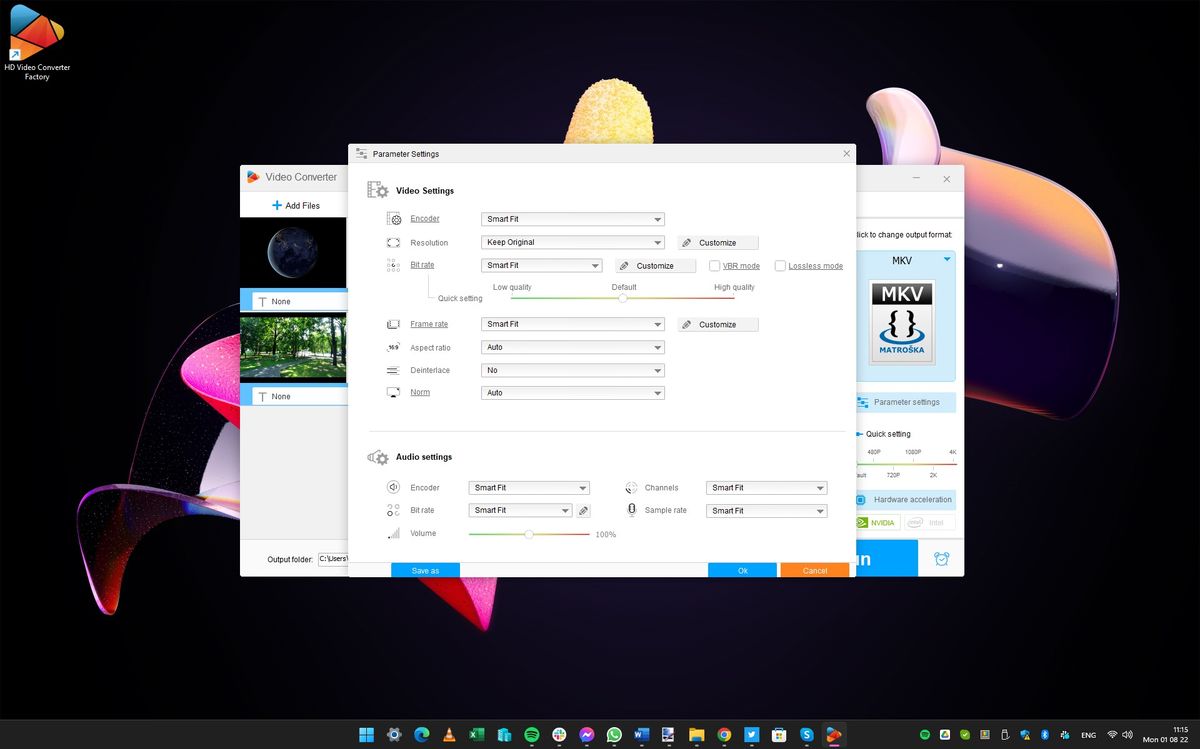Image resolution: width=1200 pixels, height=749 pixels.
Task: Click the Parameter Settings dialog title icon
Action: click(362, 153)
